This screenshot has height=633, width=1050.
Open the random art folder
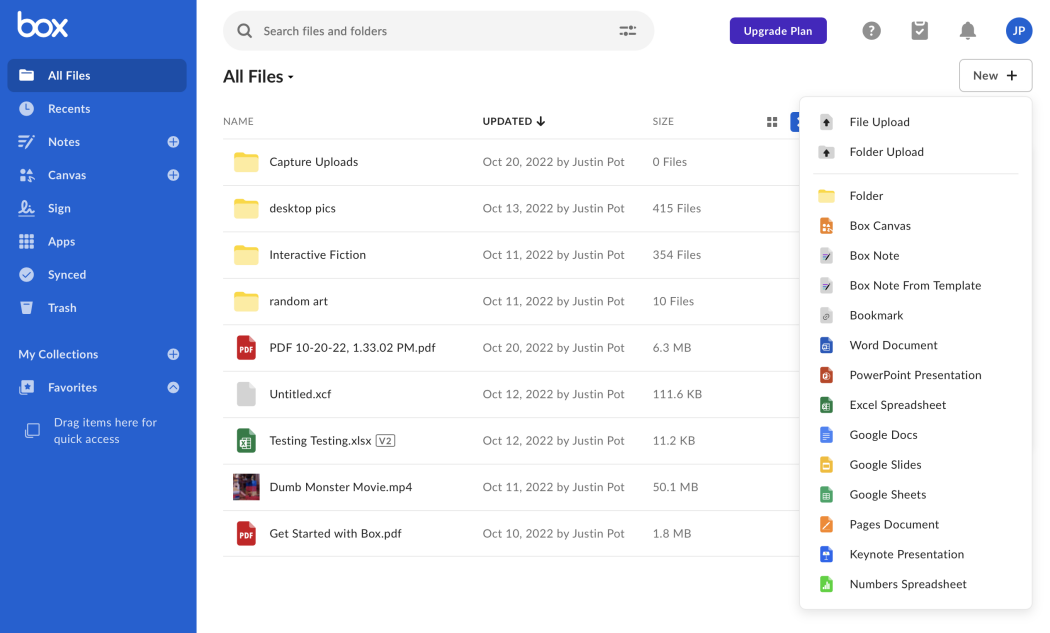coord(298,301)
